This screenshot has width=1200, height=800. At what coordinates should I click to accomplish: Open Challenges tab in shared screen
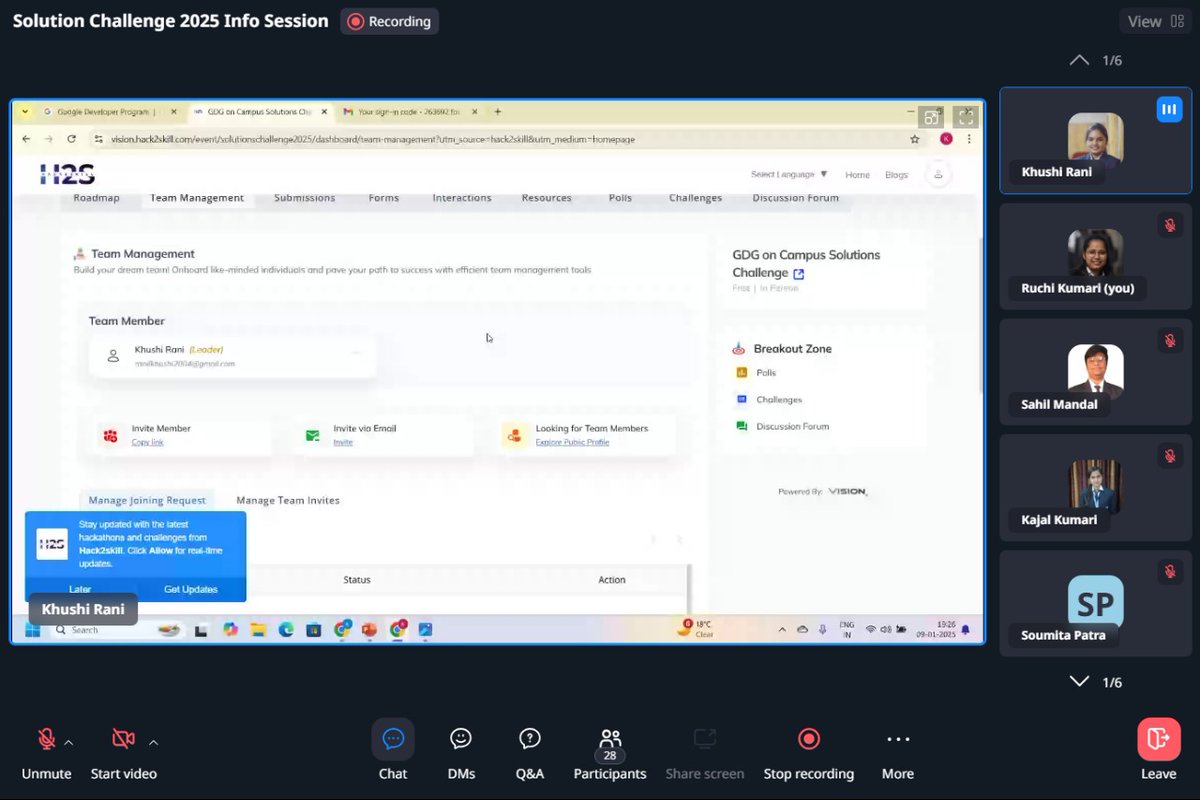[696, 198]
